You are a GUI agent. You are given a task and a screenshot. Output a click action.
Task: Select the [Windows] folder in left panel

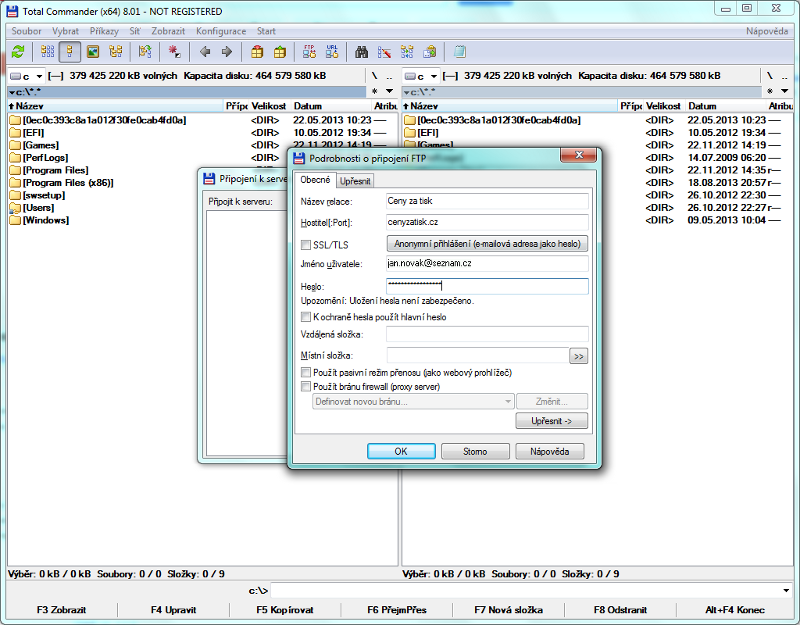[x=46, y=220]
